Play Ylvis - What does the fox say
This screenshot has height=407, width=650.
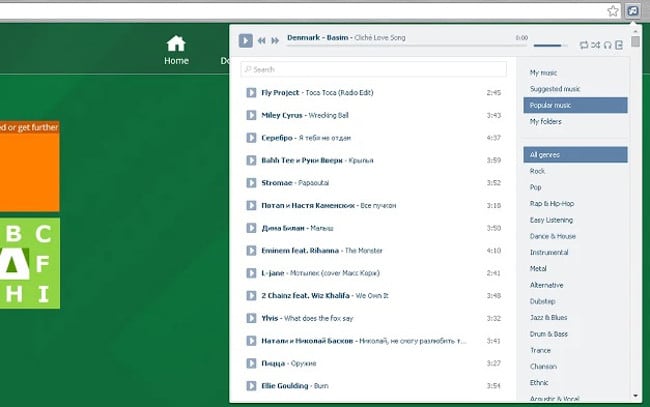coord(251,318)
